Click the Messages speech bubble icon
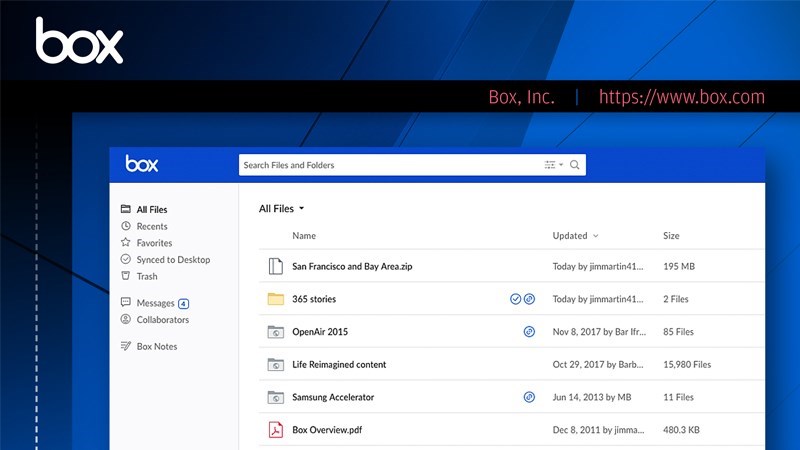The width and height of the screenshot is (800, 450). coord(126,302)
